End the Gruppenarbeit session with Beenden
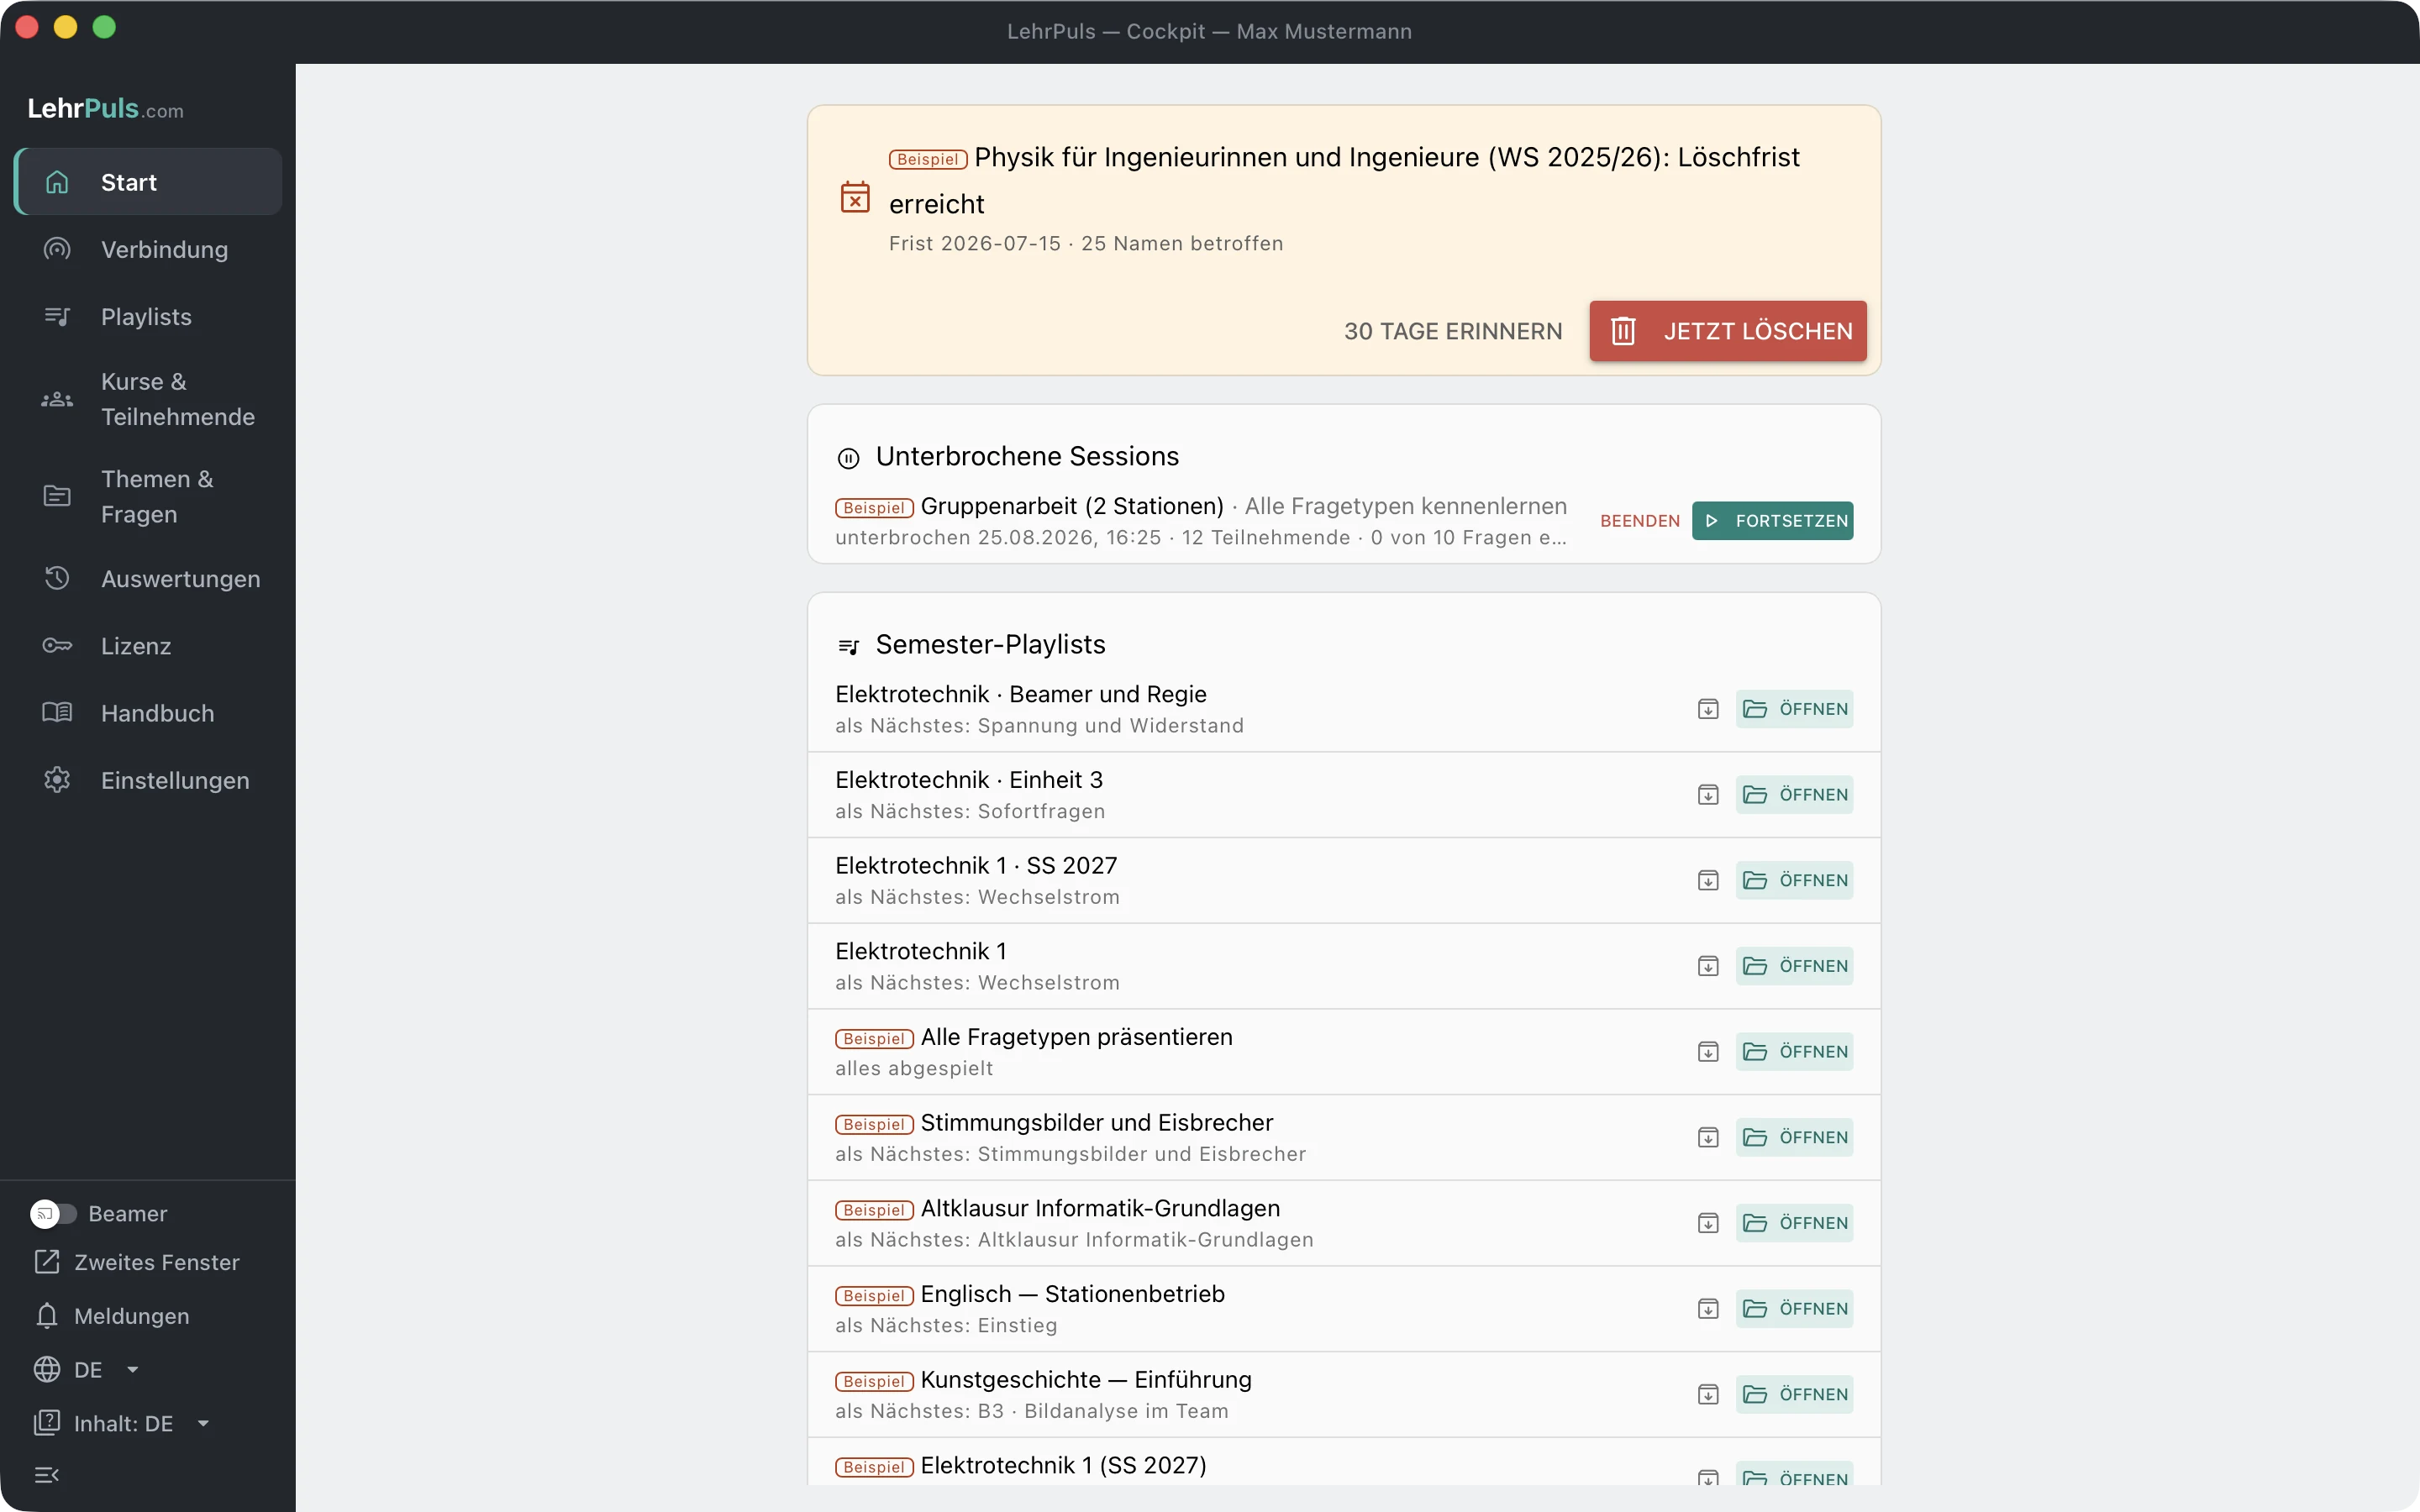The width and height of the screenshot is (2420, 1512). [x=1639, y=521]
